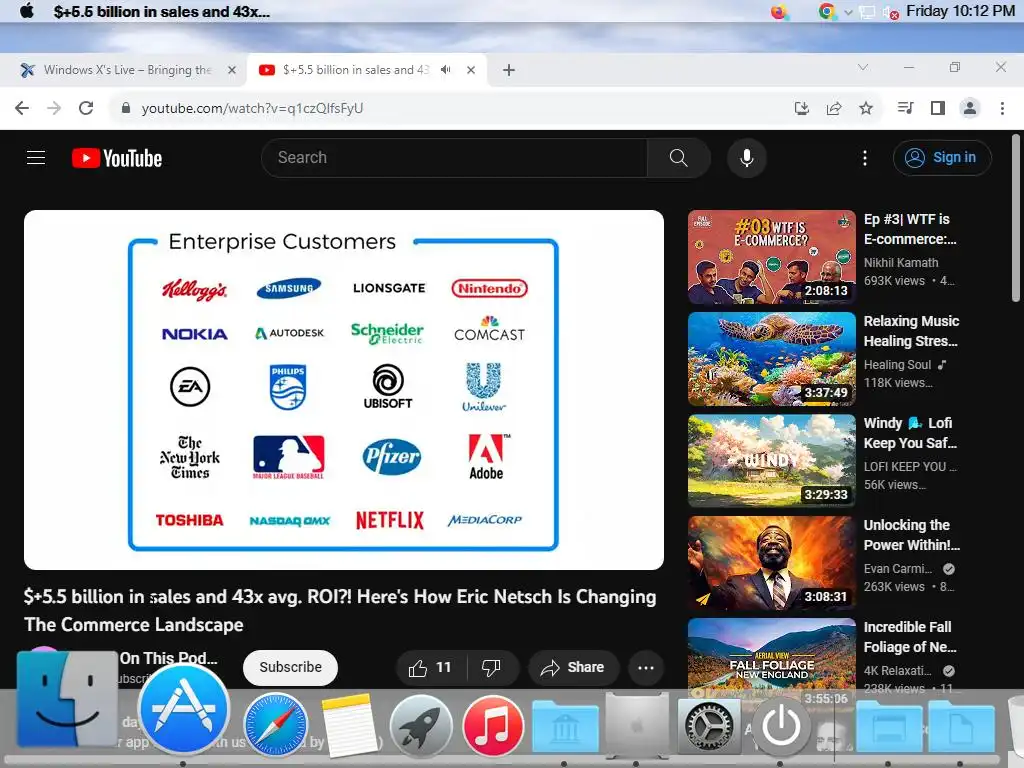Viewport: 1024px width, 768px height.
Task: Go to YouTube home via logo
Action: click(x=117, y=158)
